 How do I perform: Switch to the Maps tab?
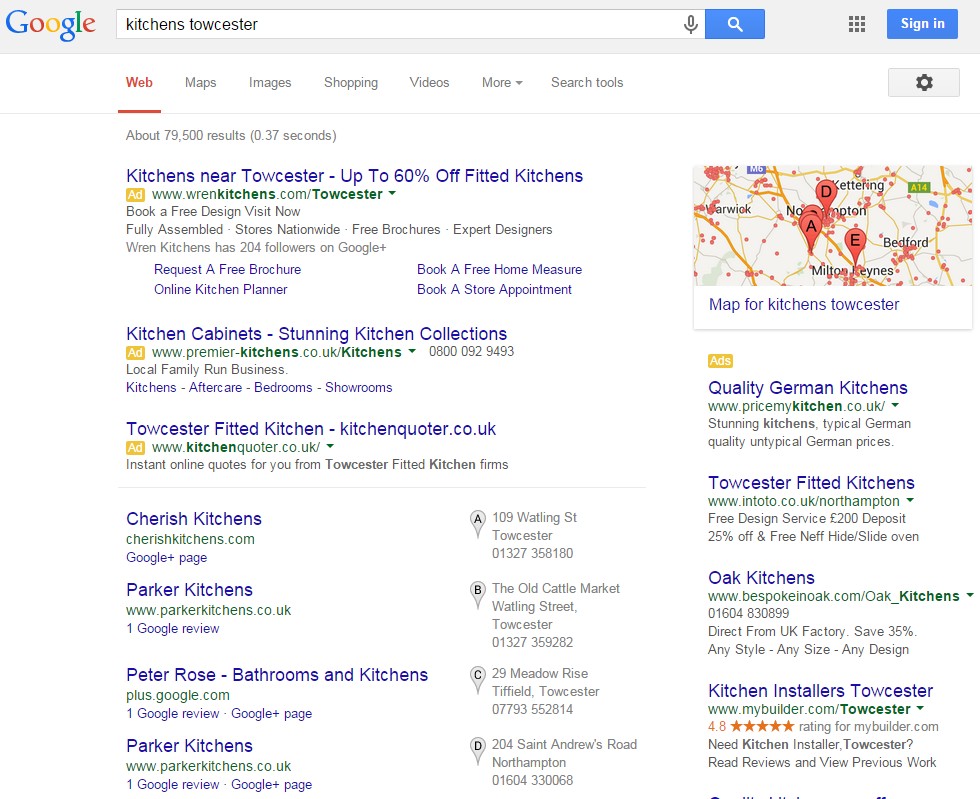click(201, 83)
